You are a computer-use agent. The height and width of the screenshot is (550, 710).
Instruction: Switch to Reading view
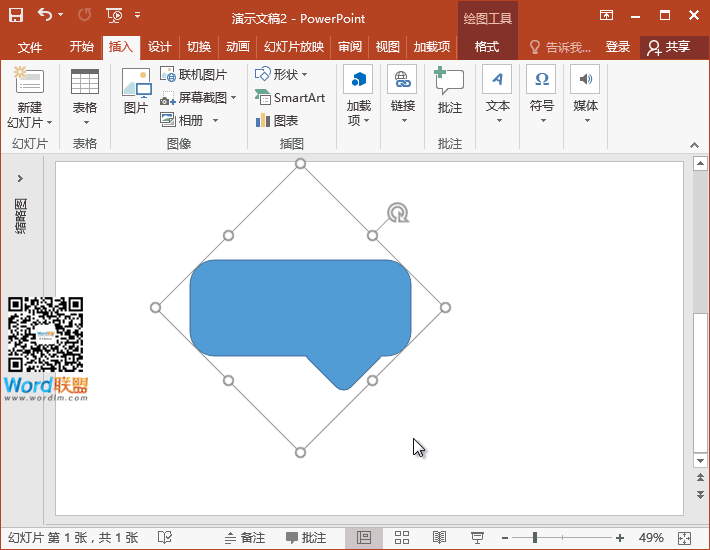click(439, 537)
